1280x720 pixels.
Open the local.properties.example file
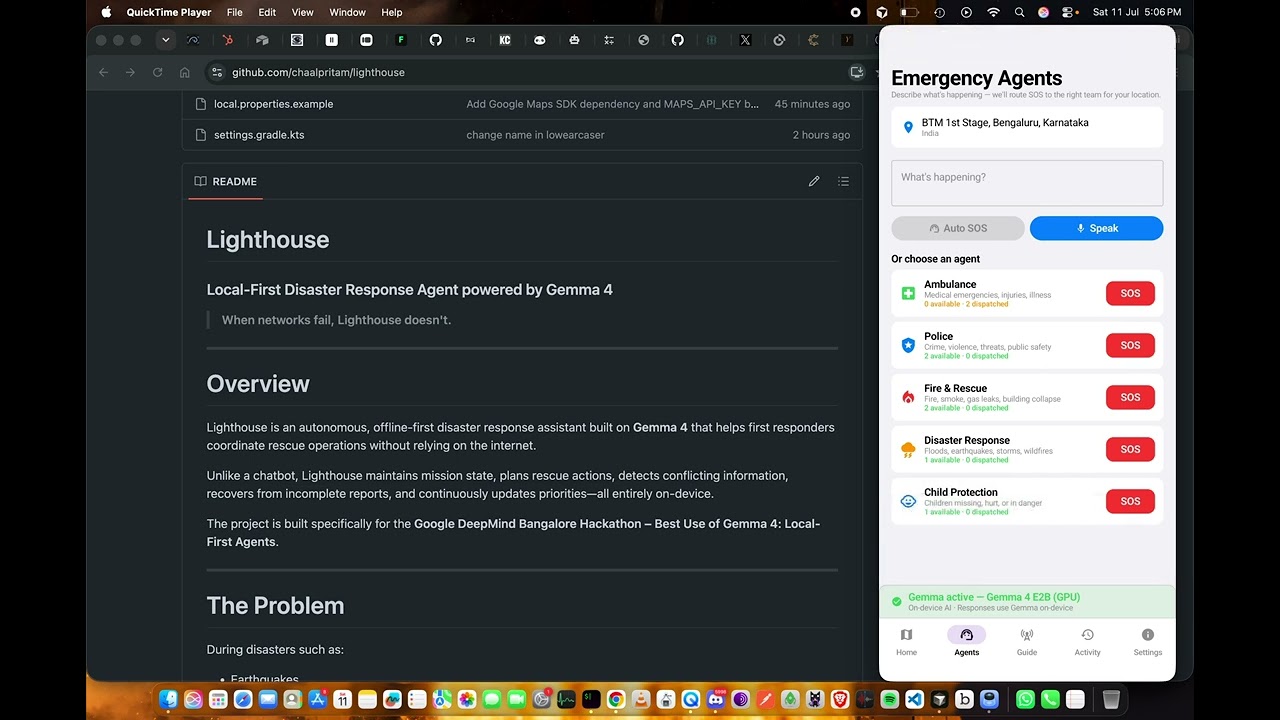click(273, 104)
